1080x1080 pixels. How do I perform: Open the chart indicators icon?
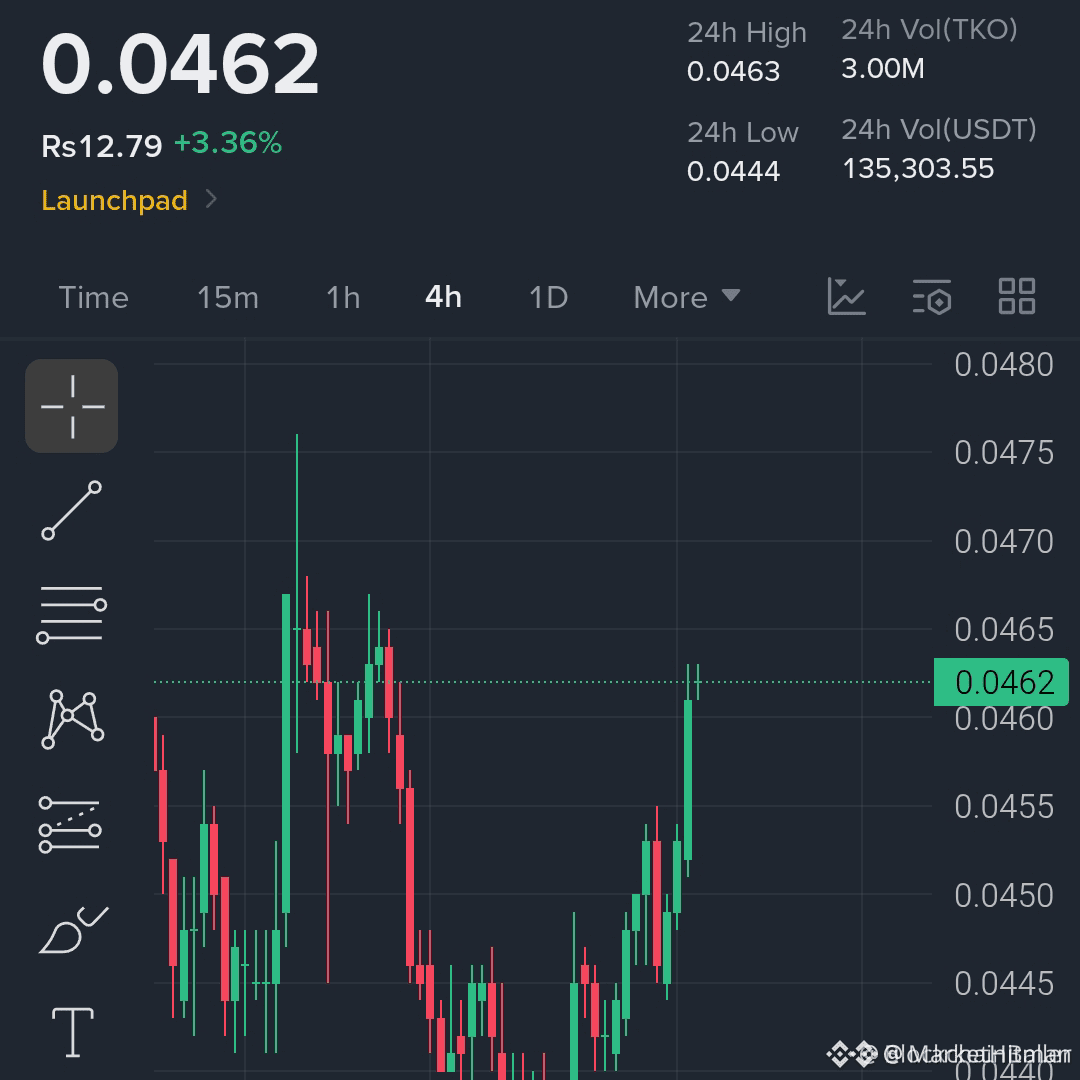click(x=847, y=297)
